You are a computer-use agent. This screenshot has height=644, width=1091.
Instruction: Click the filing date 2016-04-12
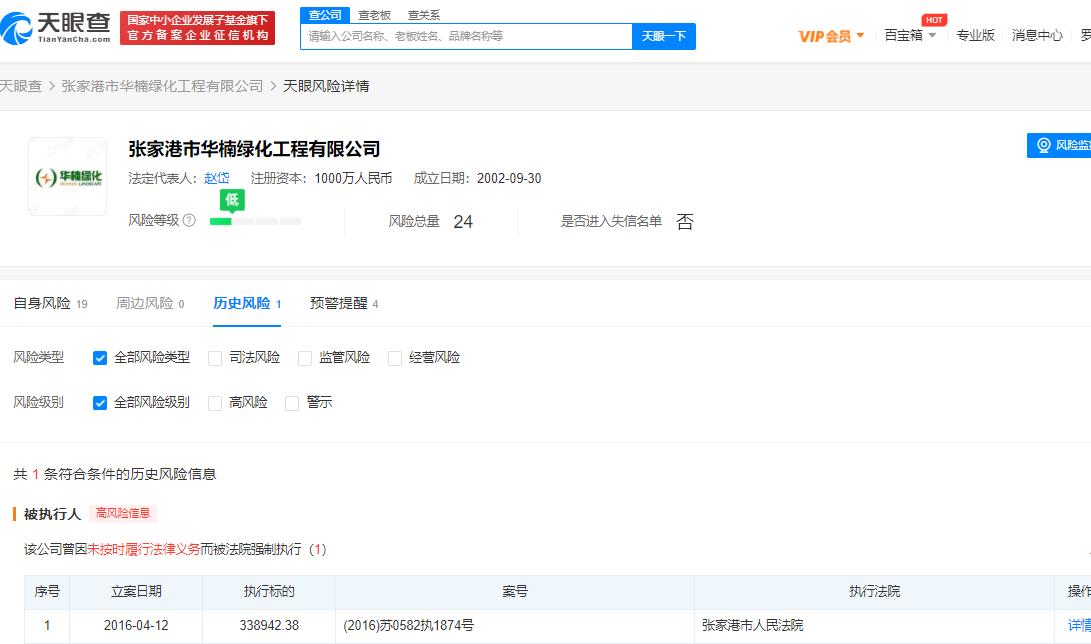click(136, 625)
